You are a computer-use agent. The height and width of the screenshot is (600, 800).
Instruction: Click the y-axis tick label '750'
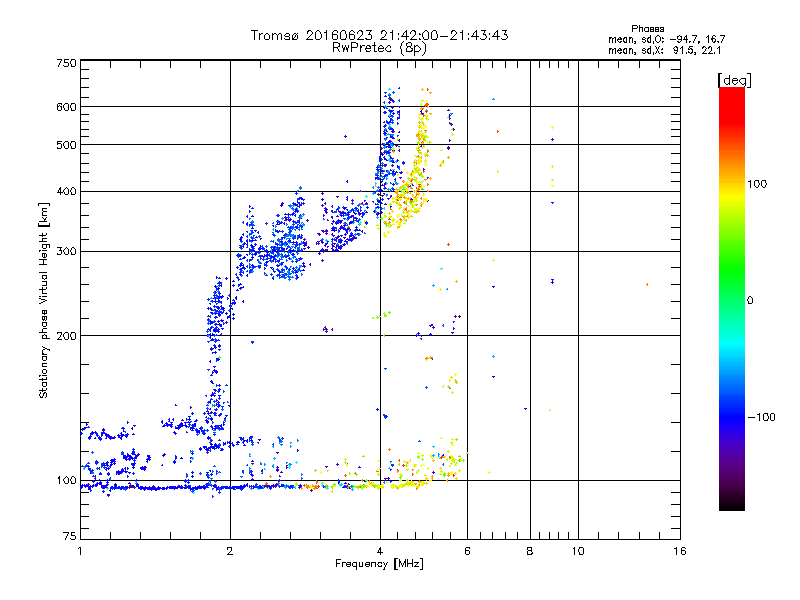(x=66, y=63)
